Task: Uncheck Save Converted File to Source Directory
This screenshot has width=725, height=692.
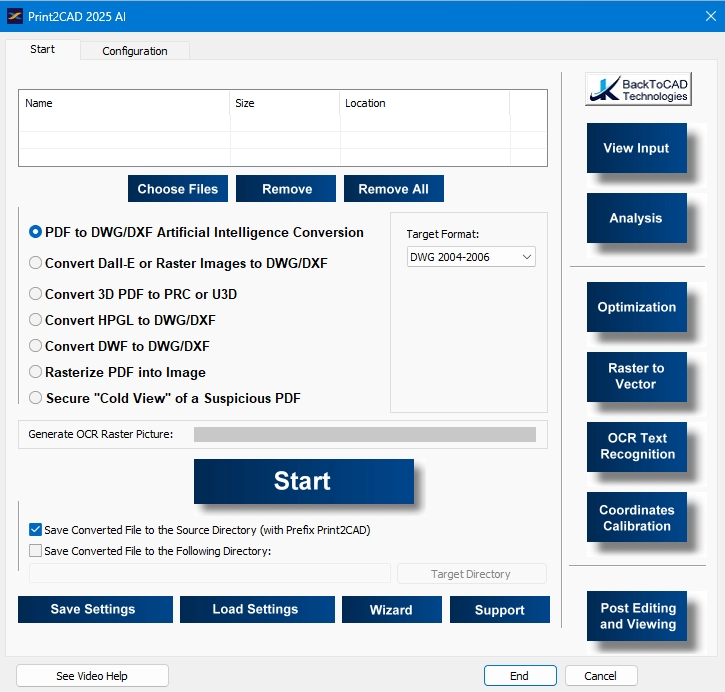Action: (x=36, y=530)
